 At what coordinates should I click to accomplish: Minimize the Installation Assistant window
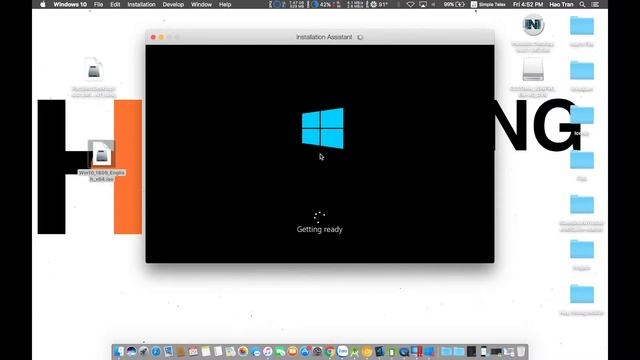click(161, 37)
